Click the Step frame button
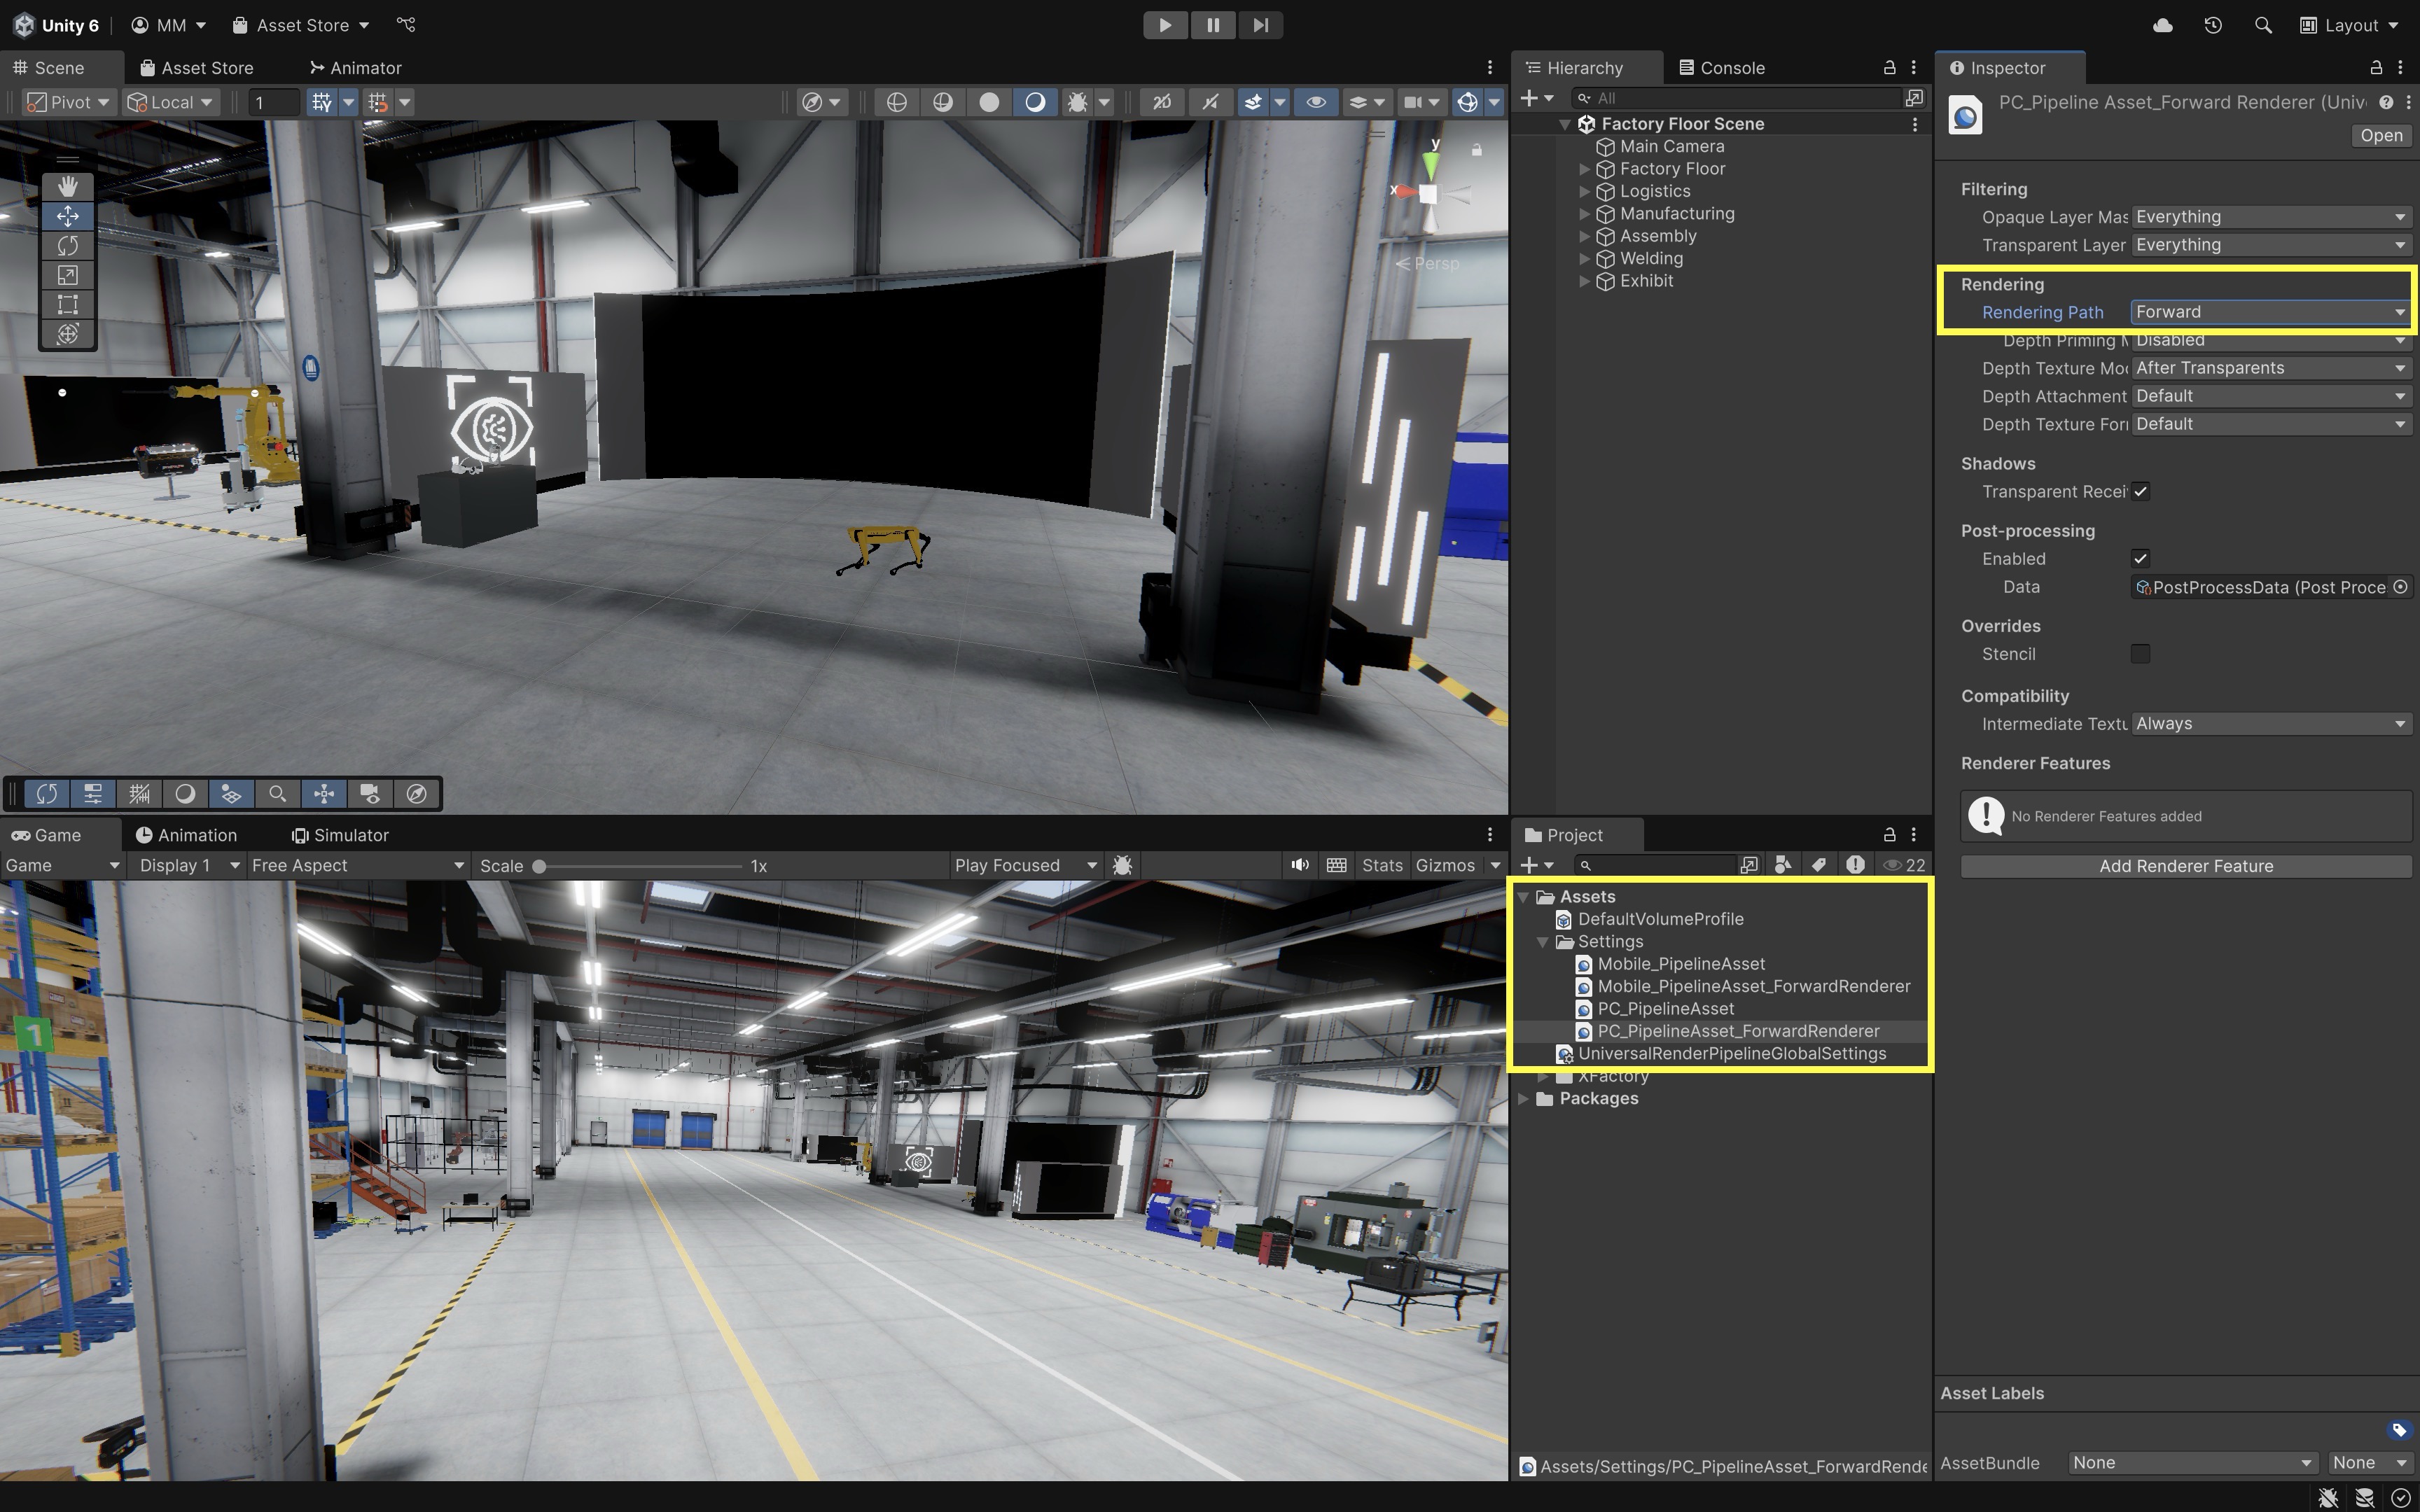Screen dimensions: 2420x1512 coord(1260,25)
